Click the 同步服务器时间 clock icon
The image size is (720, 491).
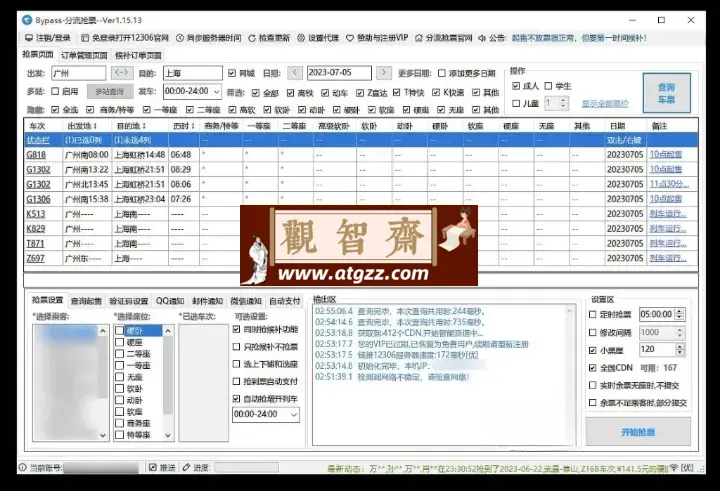pos(180,38)
